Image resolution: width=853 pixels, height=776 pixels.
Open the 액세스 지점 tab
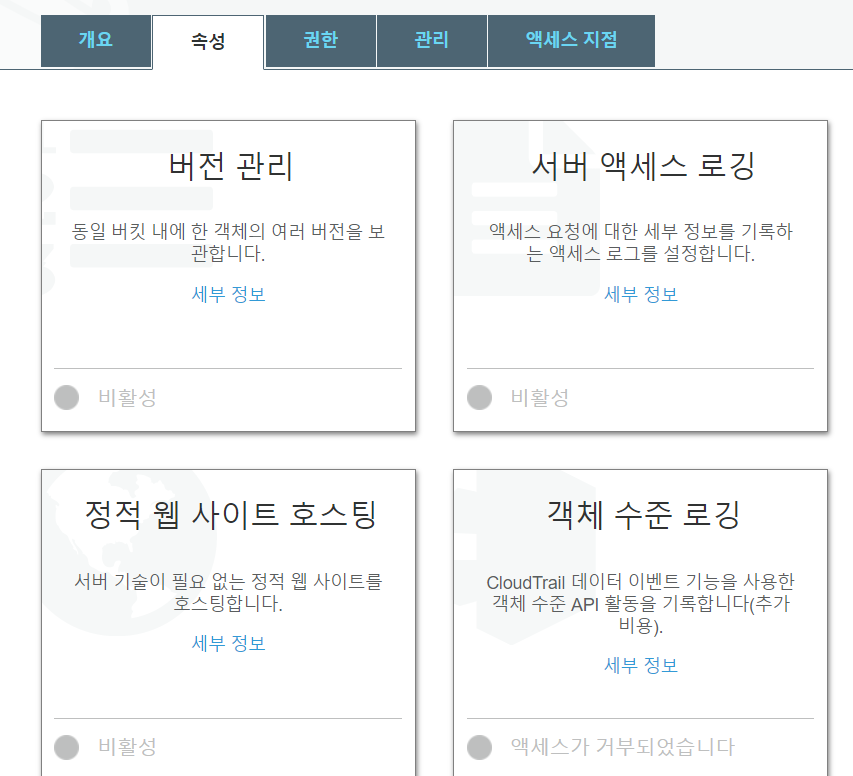pyautogui.click(x=571, y=41)
